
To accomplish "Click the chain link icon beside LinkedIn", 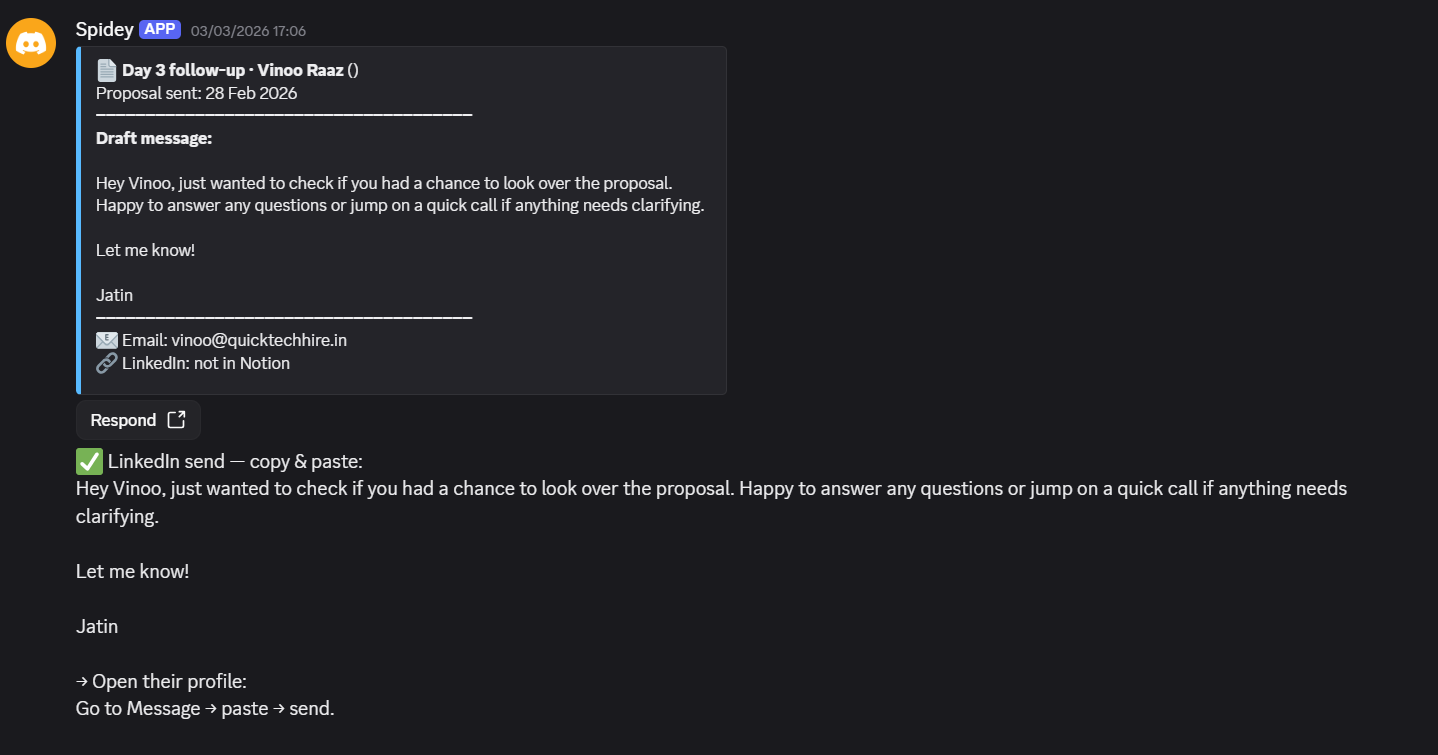I will (x=107, y=363).
